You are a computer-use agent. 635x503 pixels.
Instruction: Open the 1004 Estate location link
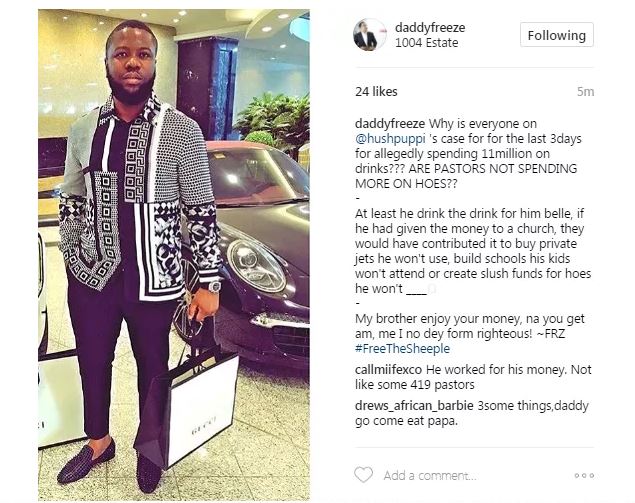tap(426, 43)
